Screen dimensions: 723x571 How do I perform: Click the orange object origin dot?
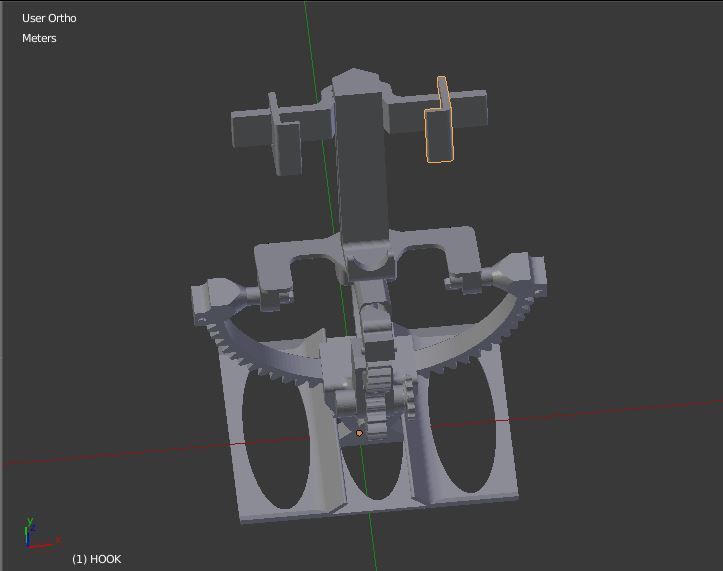coord(359,433)
